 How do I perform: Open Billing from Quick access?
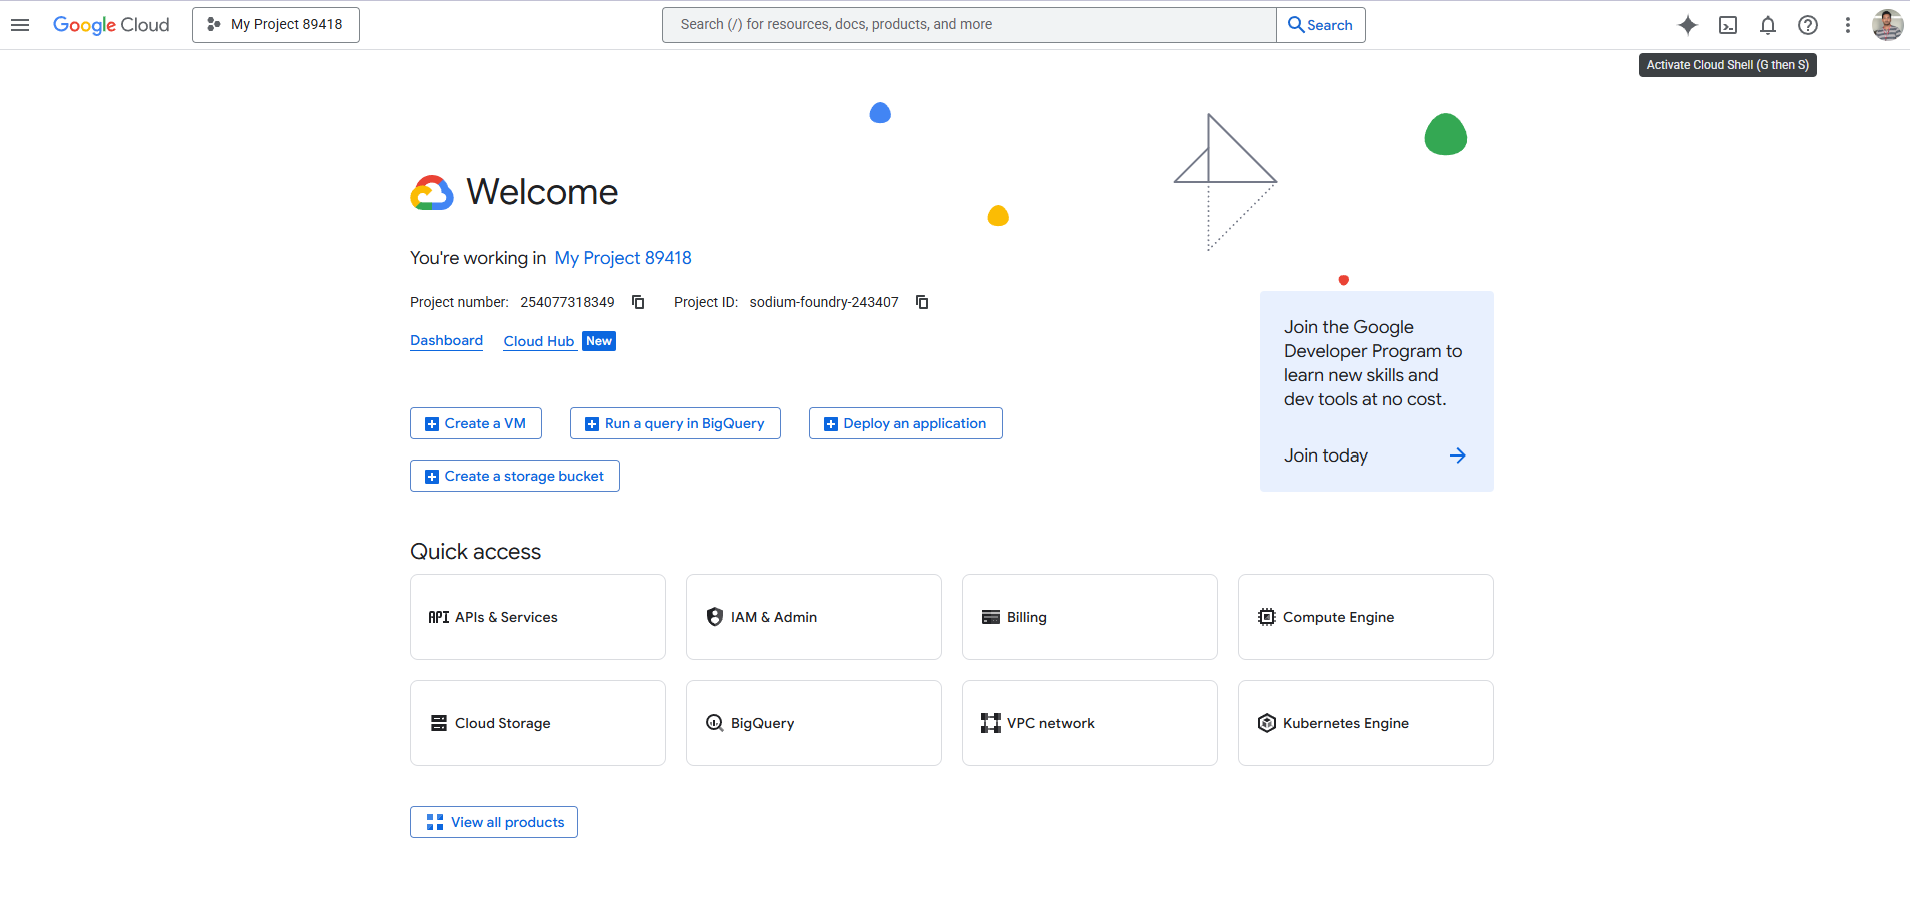pyautogui.click(x=1089, y=617)
